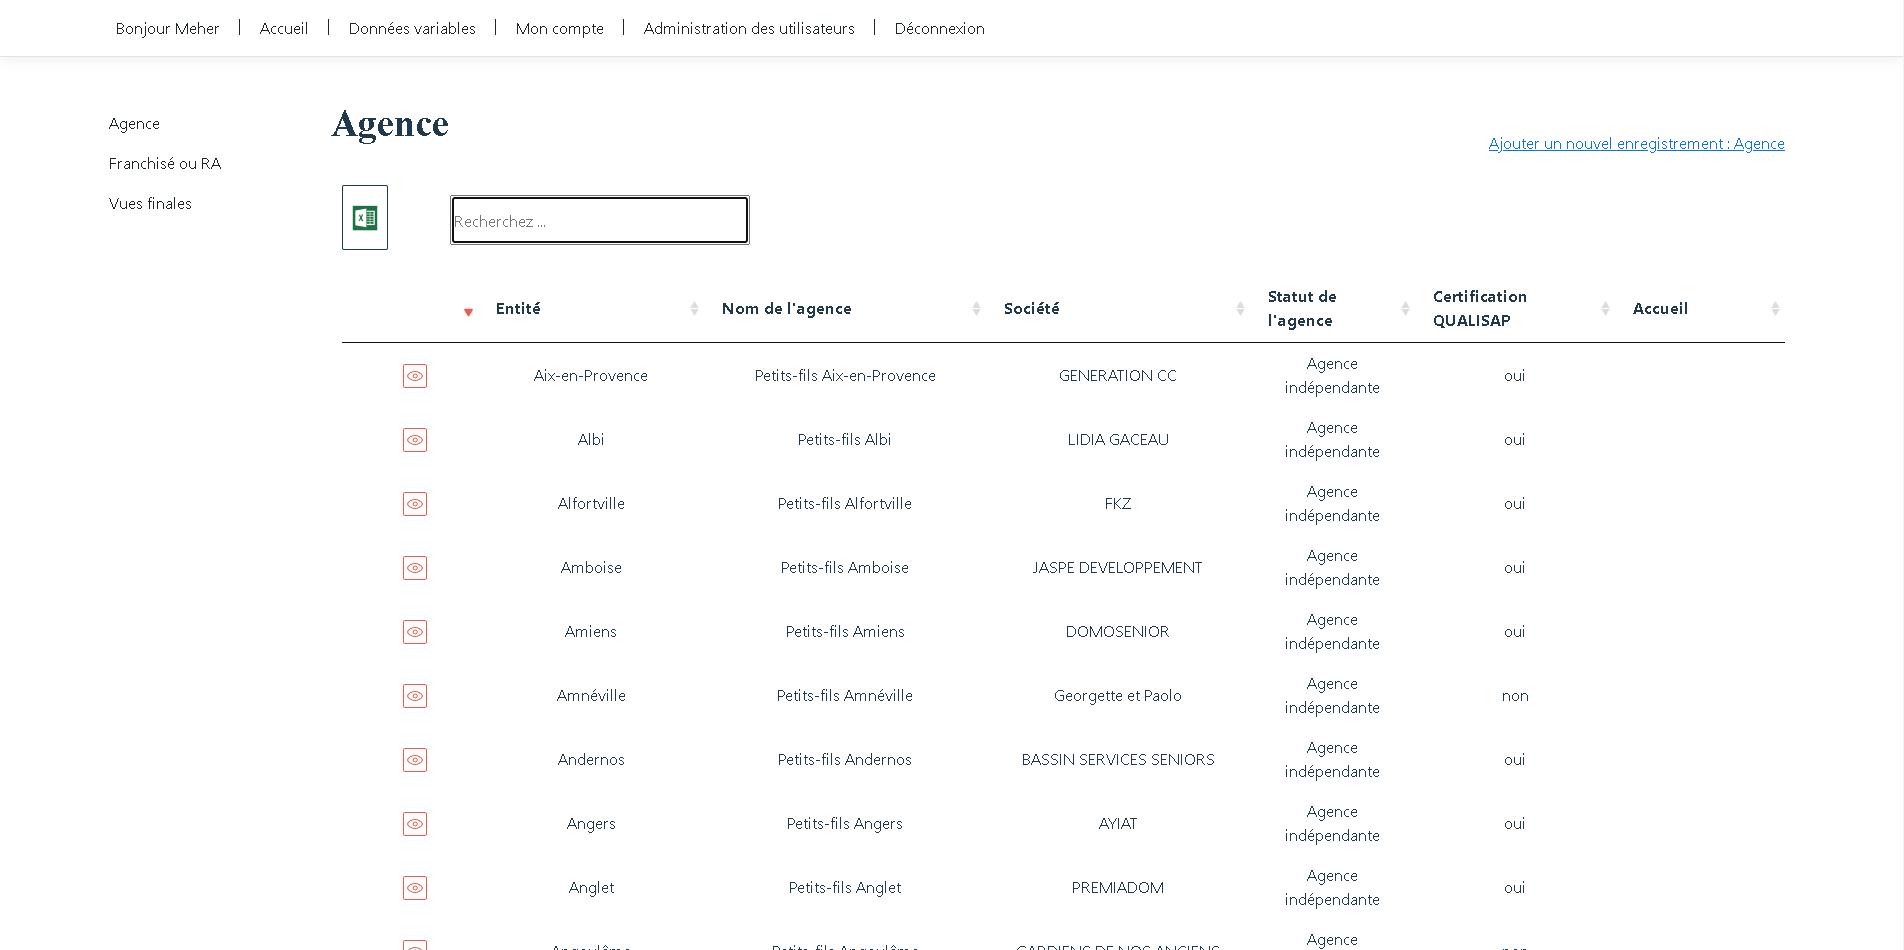Image resolution: width=1904 pixels, height=950 pixels.
Task: Click Ajouter un nouvel enregistrement link
Action: tap(1636, 144)
